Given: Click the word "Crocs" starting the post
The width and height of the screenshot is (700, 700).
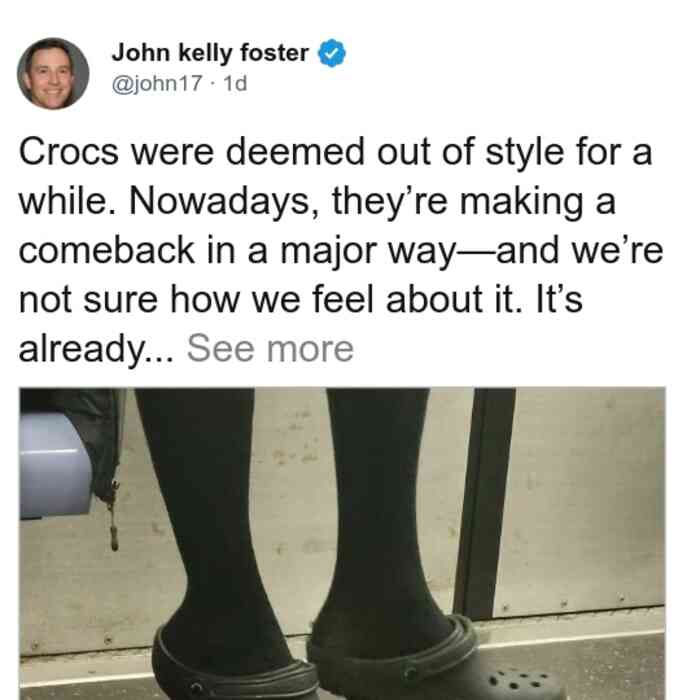Looking at the screenshot, I should click(69, 152).
